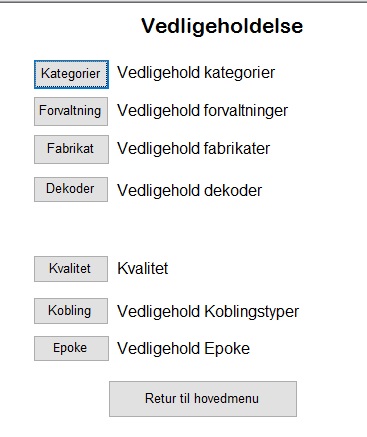Click the Vedligehold fabrikater label
The height and width of the screenshot is (437, 367).
193,149
